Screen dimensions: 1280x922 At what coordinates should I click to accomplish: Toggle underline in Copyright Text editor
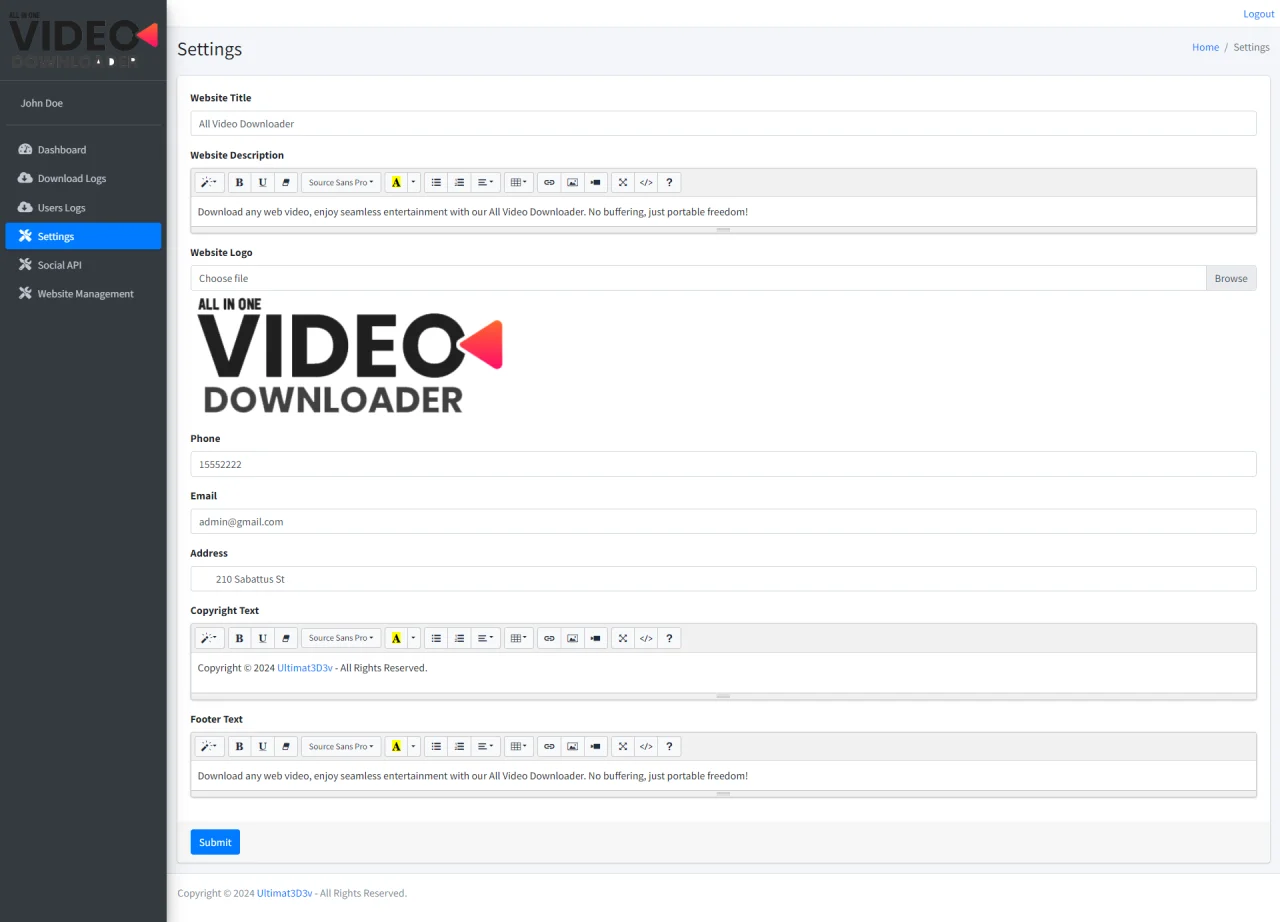[x=262, y=638]
